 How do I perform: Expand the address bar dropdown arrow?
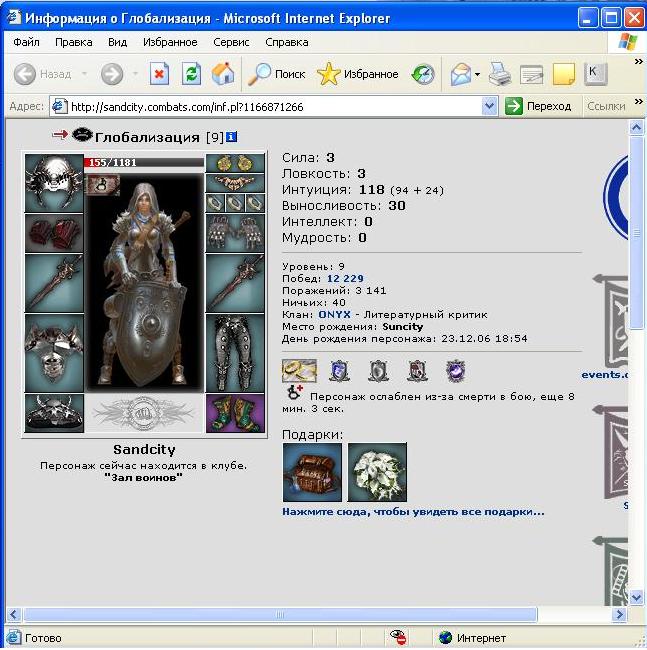coord(490,107)
